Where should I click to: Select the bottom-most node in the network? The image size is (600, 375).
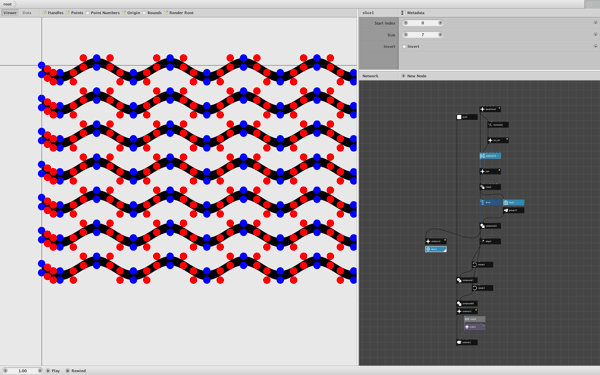click(467, 342)
